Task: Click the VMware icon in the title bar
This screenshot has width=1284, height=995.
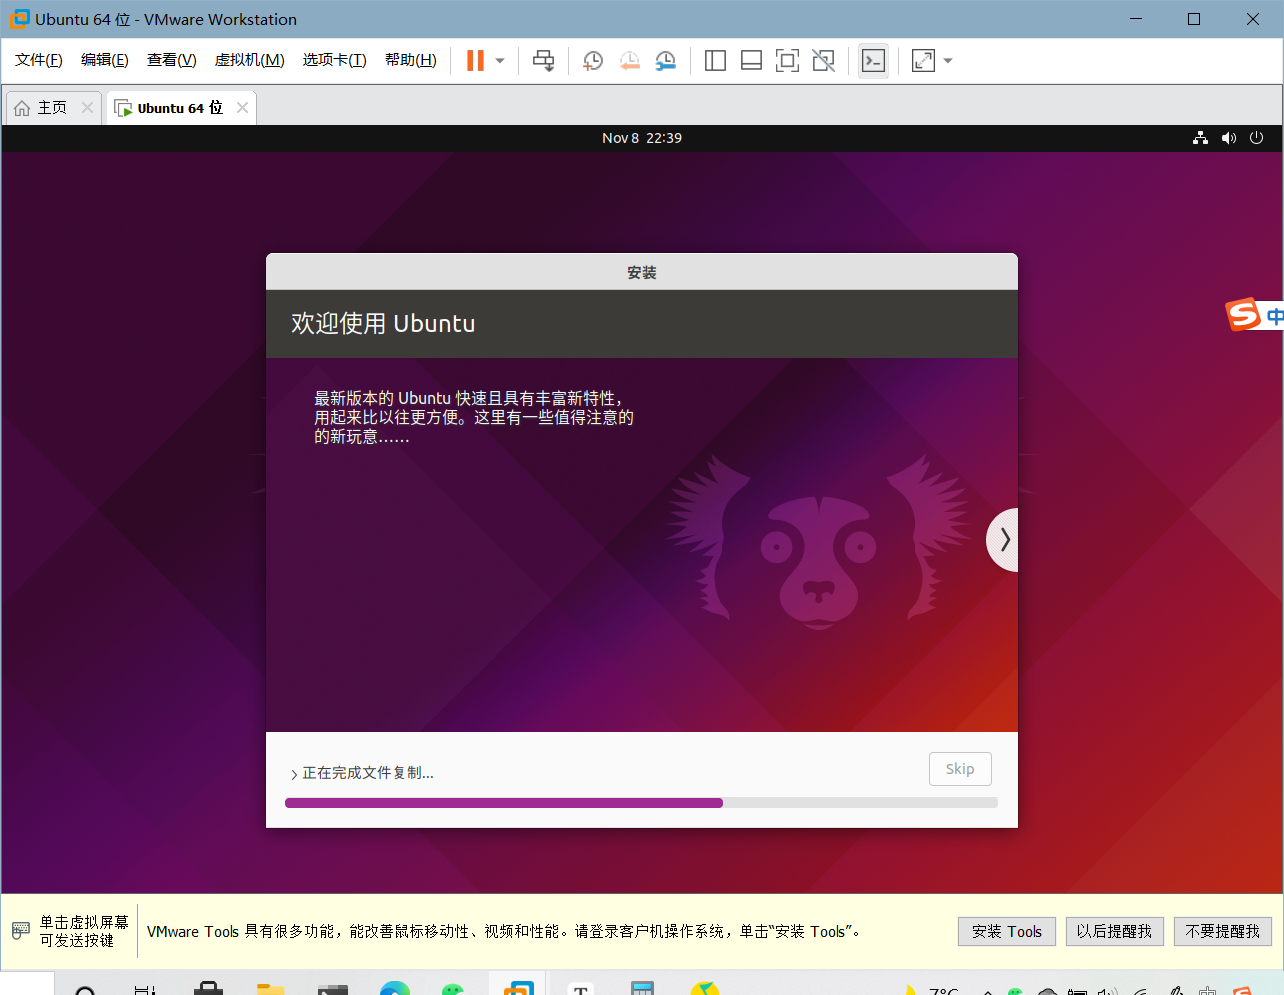Action: click(x=19, y=19)
